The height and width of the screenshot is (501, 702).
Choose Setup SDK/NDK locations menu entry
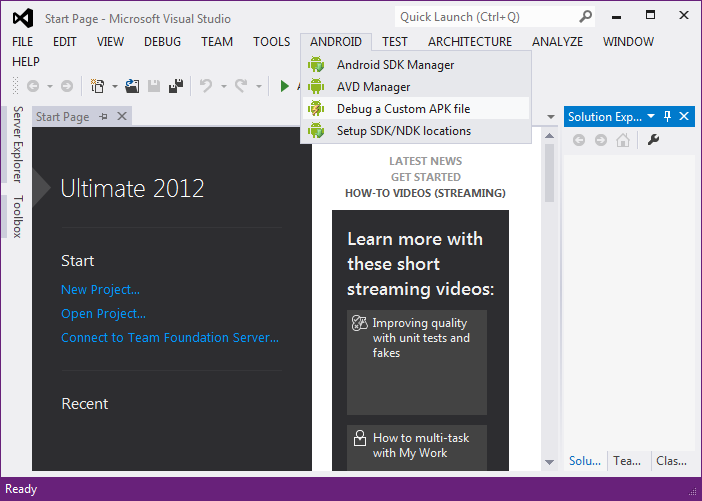416,130
